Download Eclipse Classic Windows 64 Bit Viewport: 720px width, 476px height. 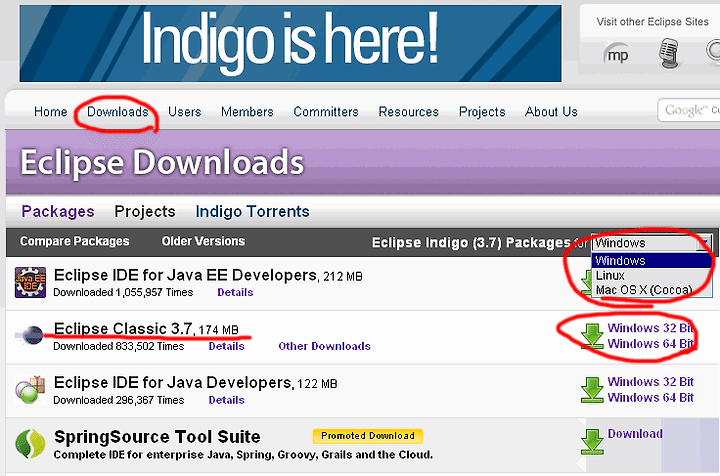(650, 343)
